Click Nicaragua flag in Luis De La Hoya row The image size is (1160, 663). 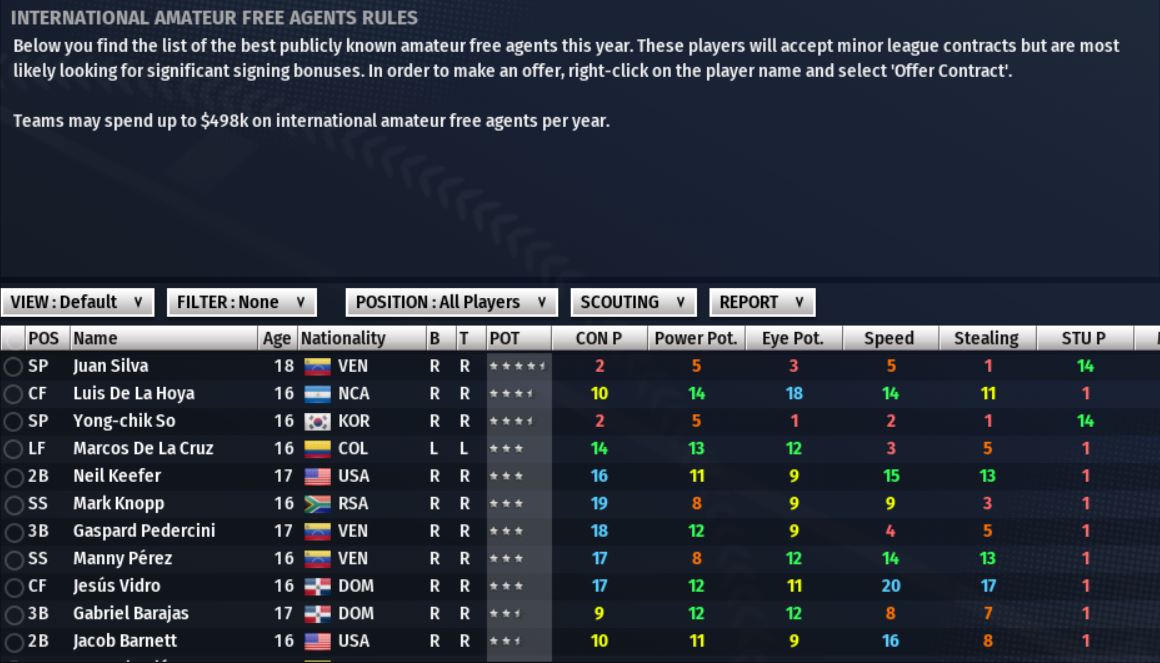[317, 394]
